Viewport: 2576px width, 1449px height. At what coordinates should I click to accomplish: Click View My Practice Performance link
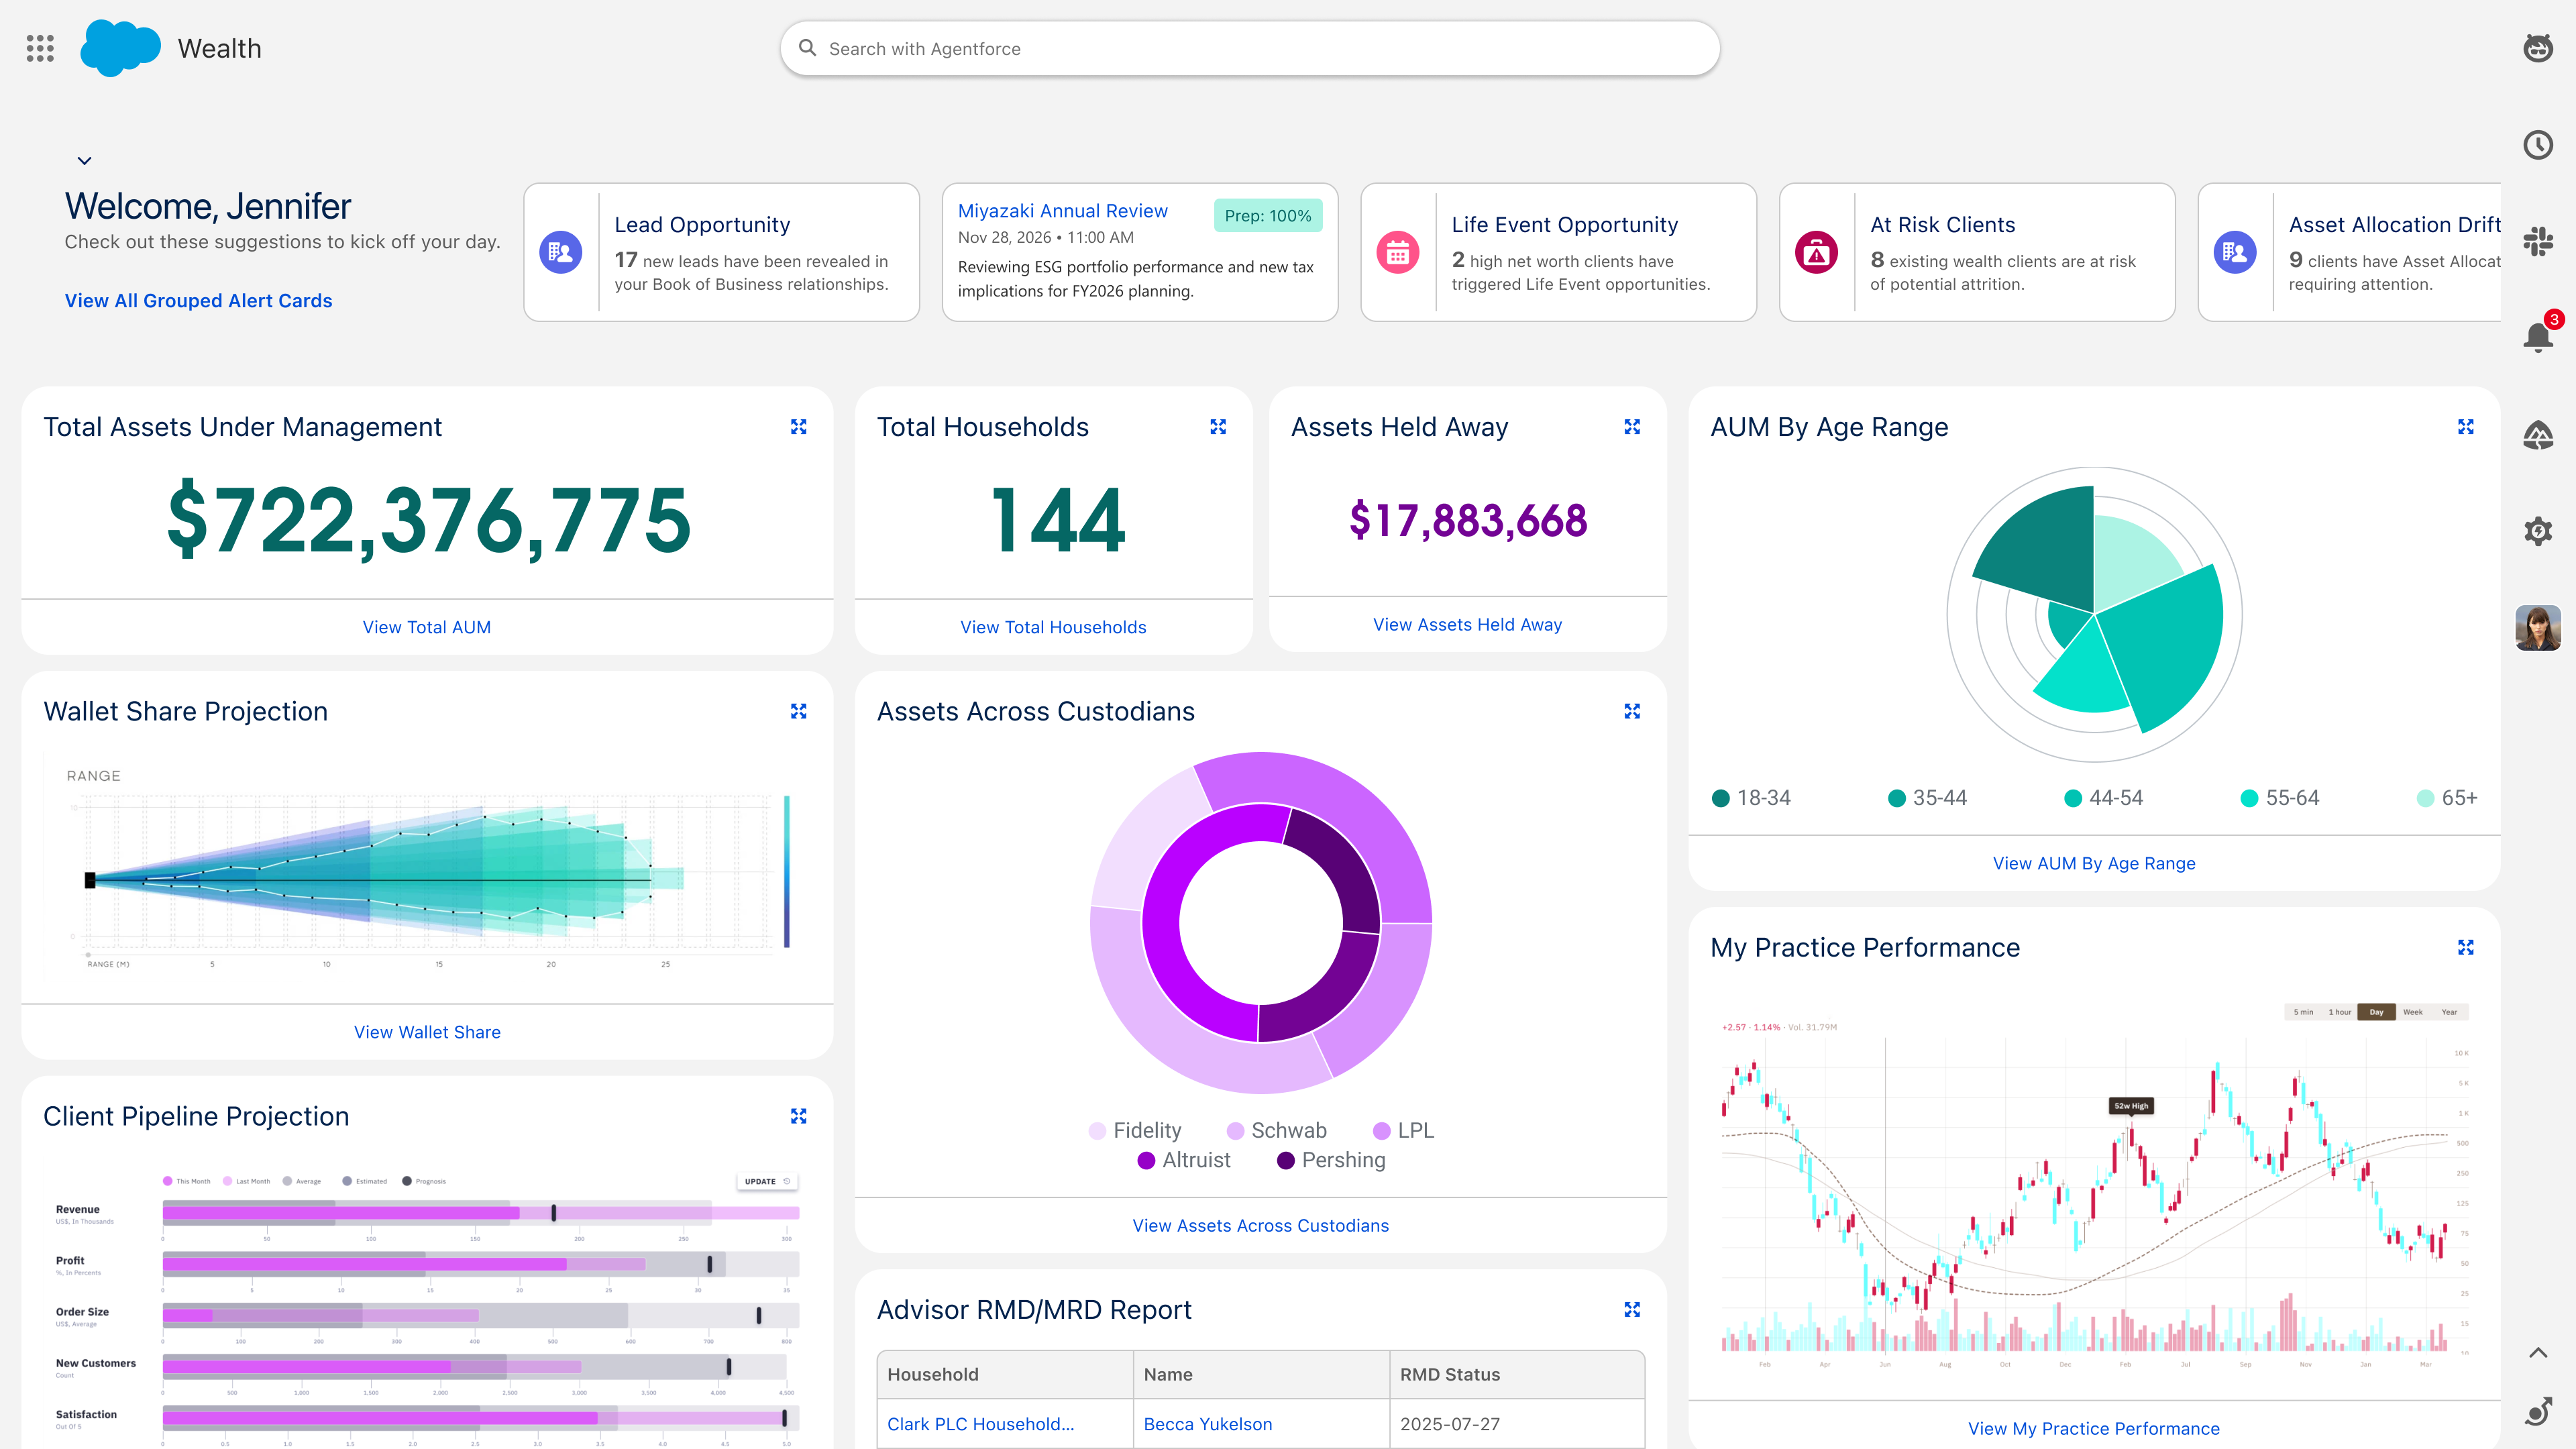pyautogui.click(x=2094, y=1428)
